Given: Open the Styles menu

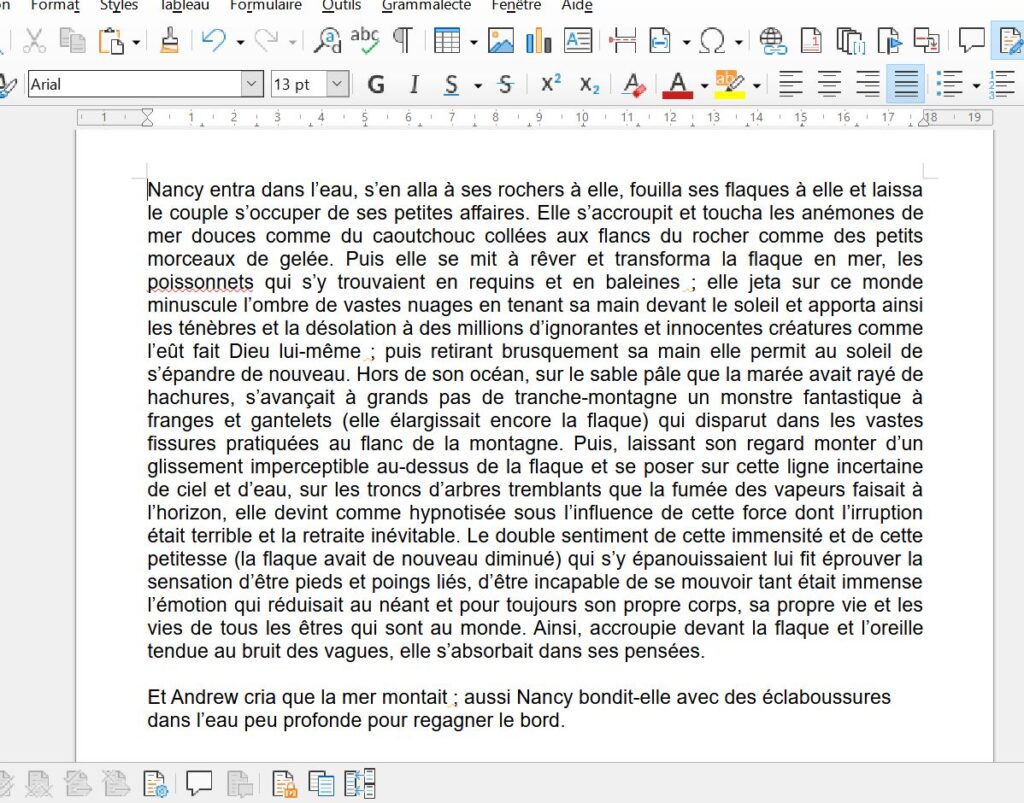Looking at the screenshot, I should point(119,6).
